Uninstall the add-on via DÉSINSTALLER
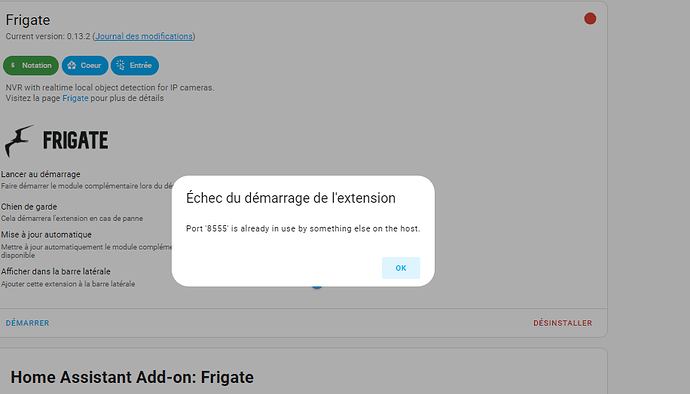The height and width of the screenshot is (394, 690). [563, 323]
